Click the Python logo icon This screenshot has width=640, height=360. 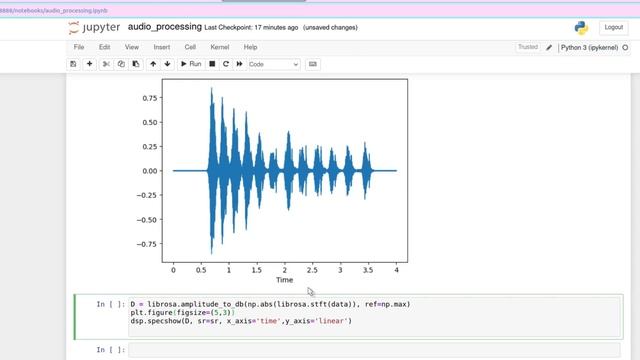coord(581,28)
